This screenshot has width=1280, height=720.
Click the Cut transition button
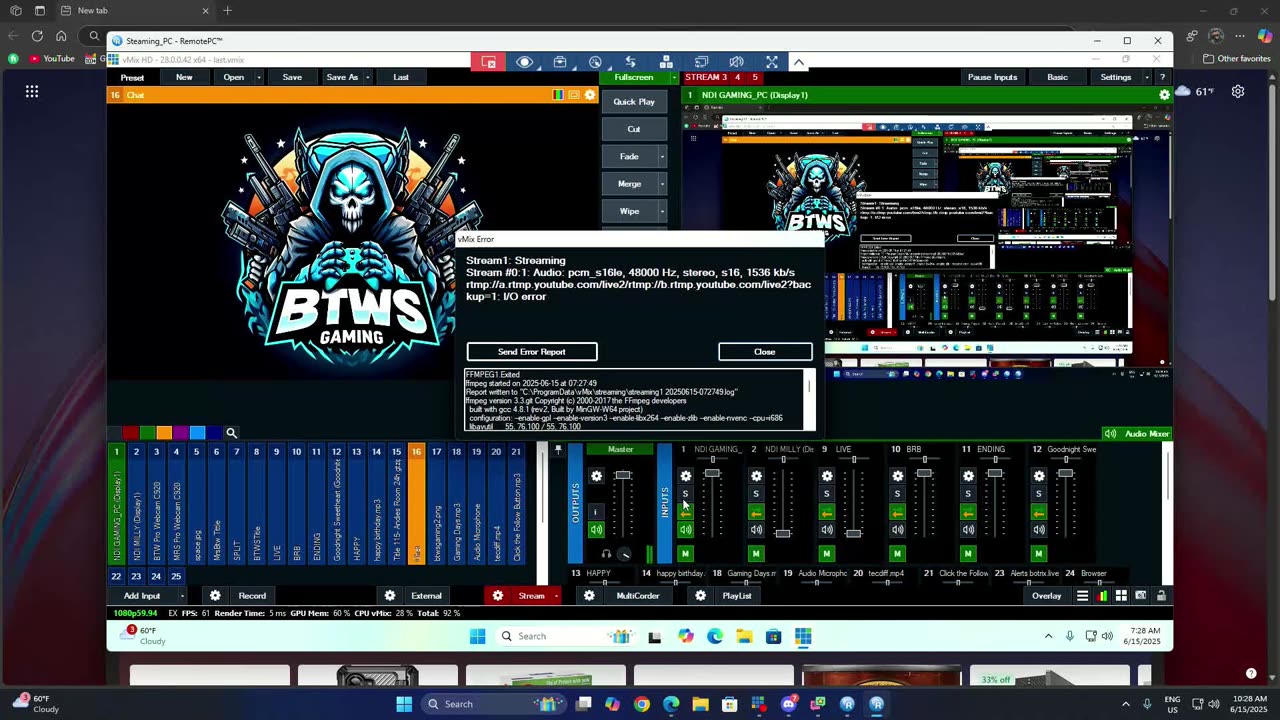(x=634, y=129)
